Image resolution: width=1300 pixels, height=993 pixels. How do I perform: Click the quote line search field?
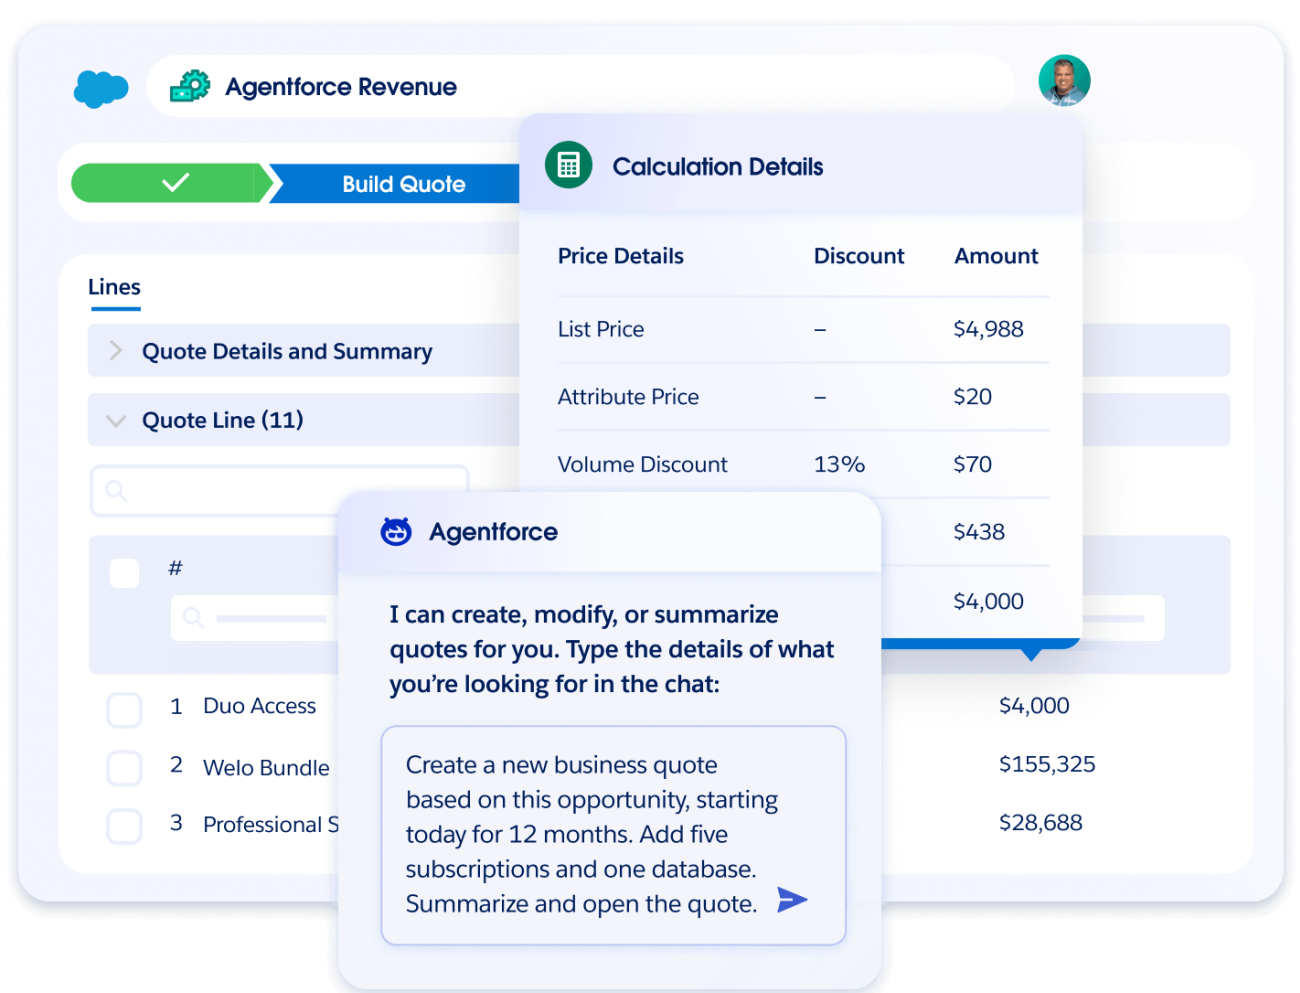(280, 491)
